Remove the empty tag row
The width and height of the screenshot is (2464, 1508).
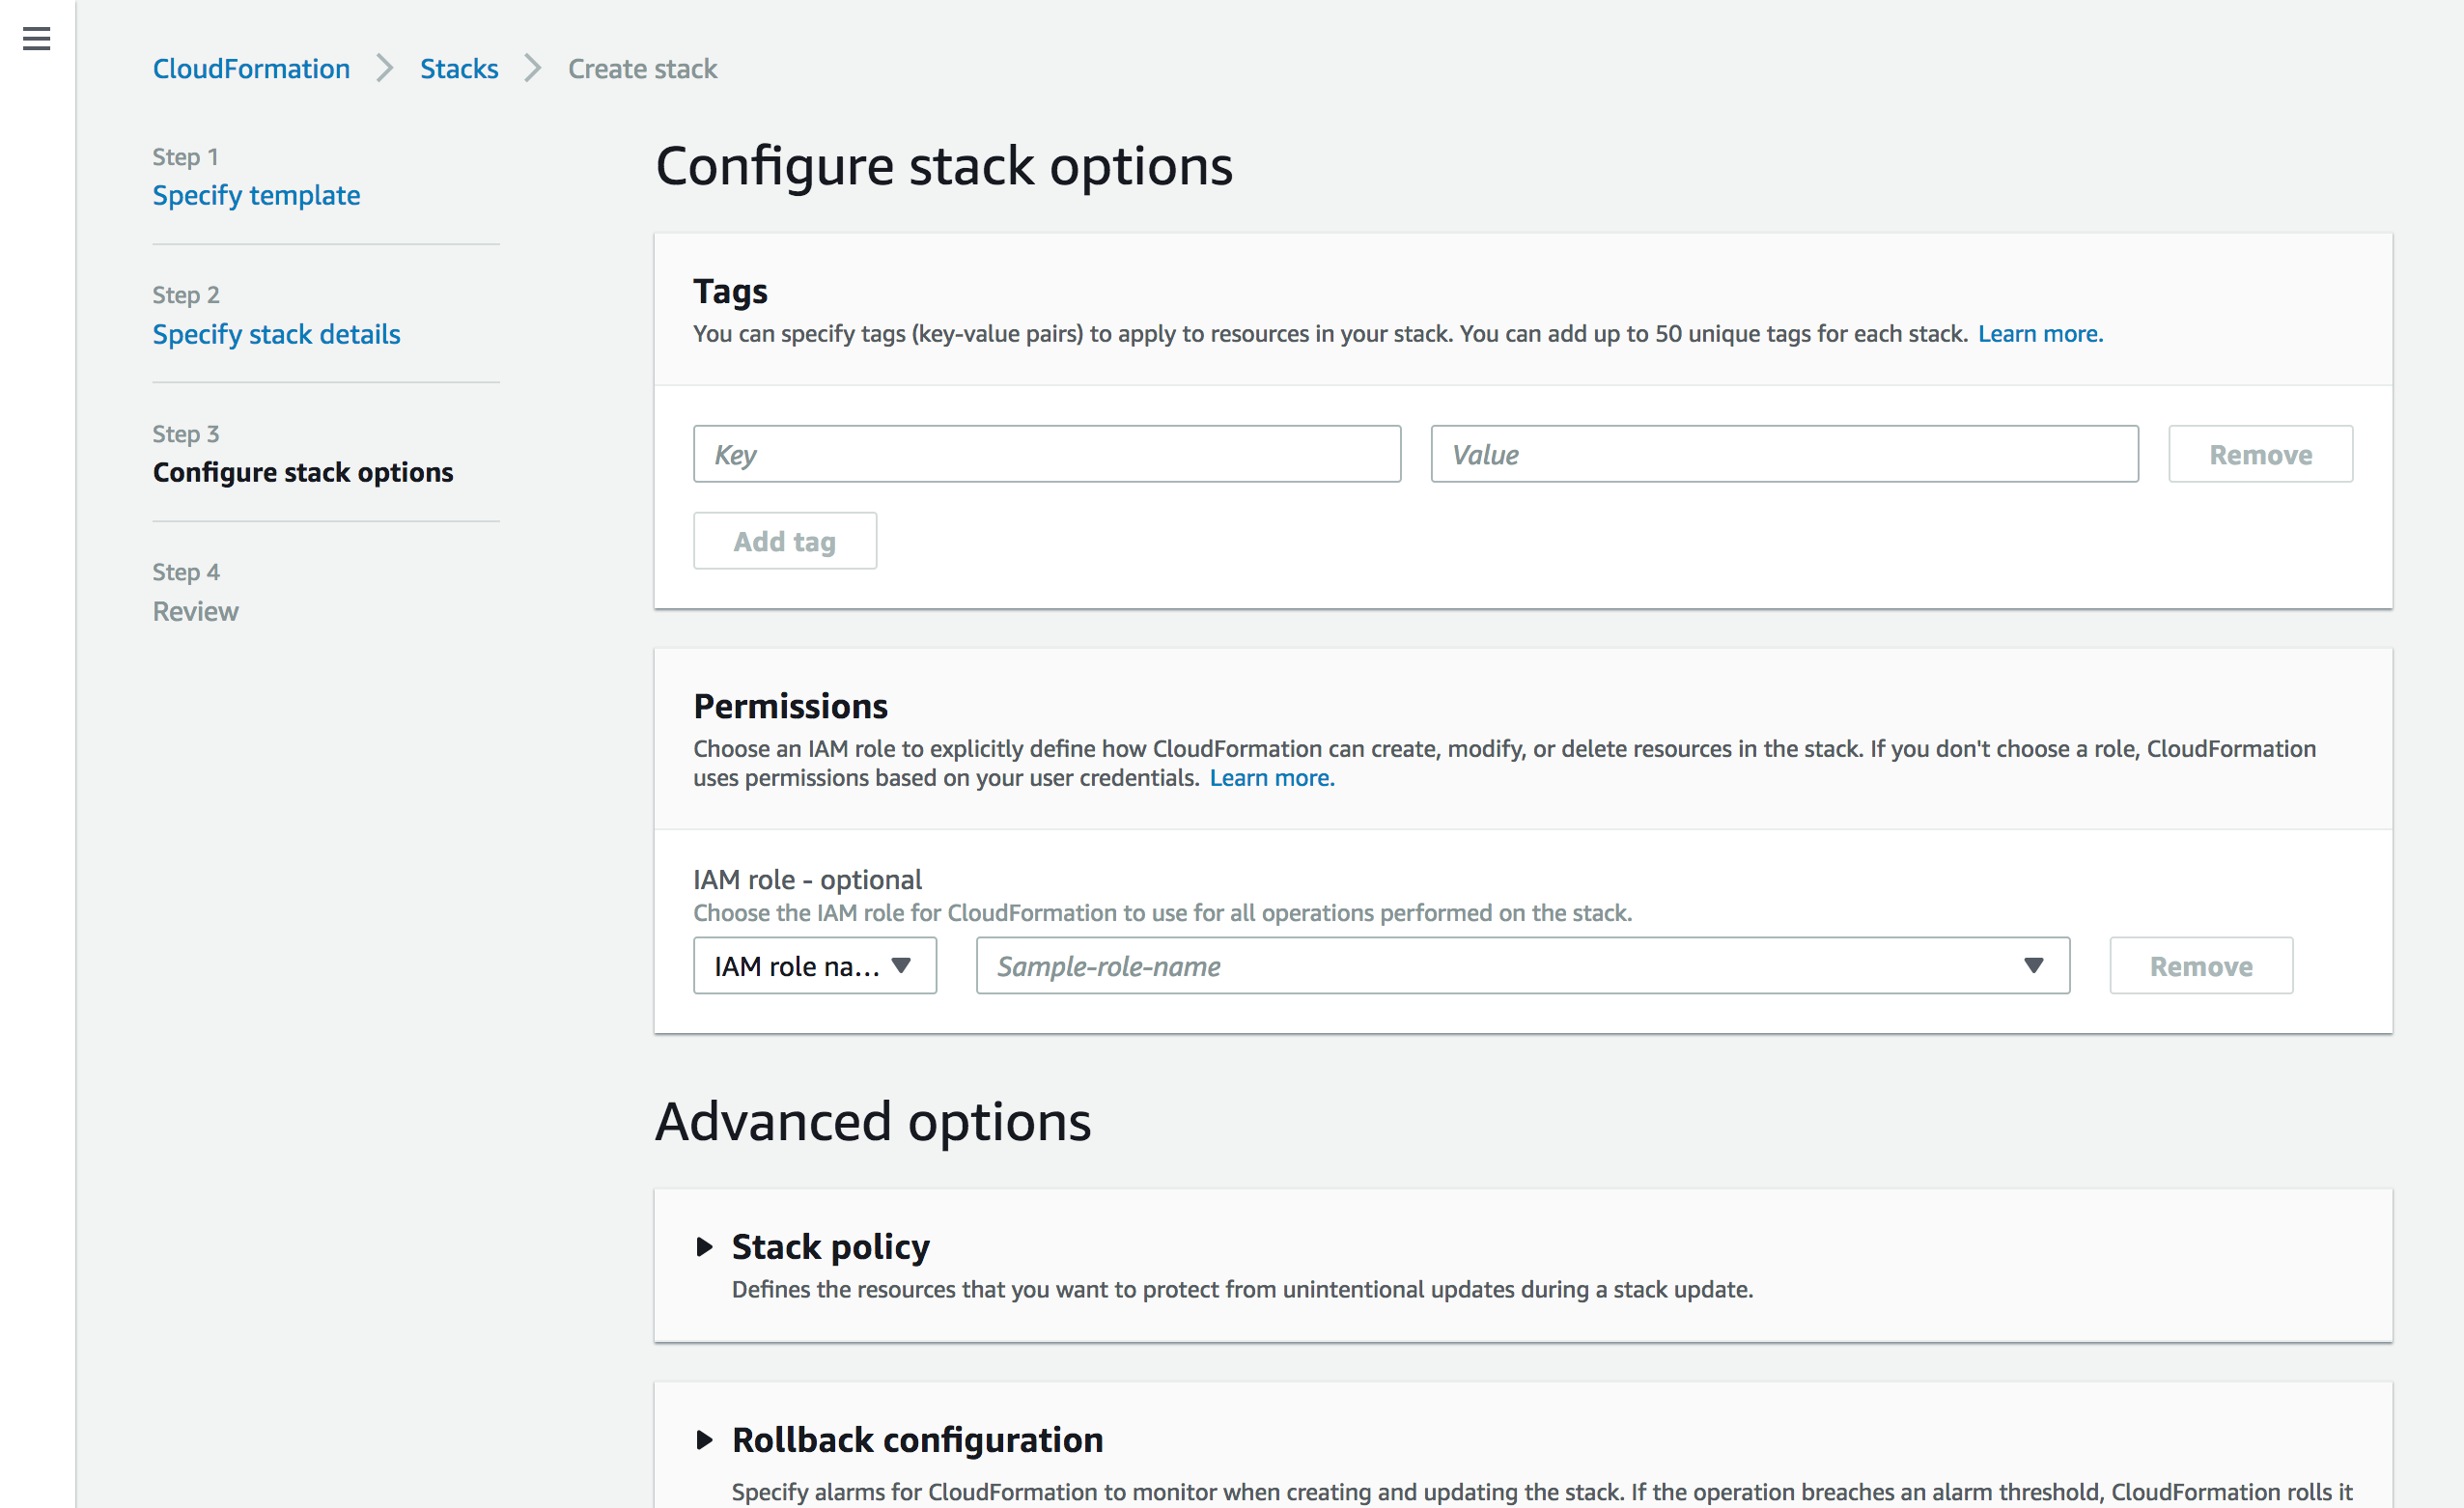(2260, 454)
